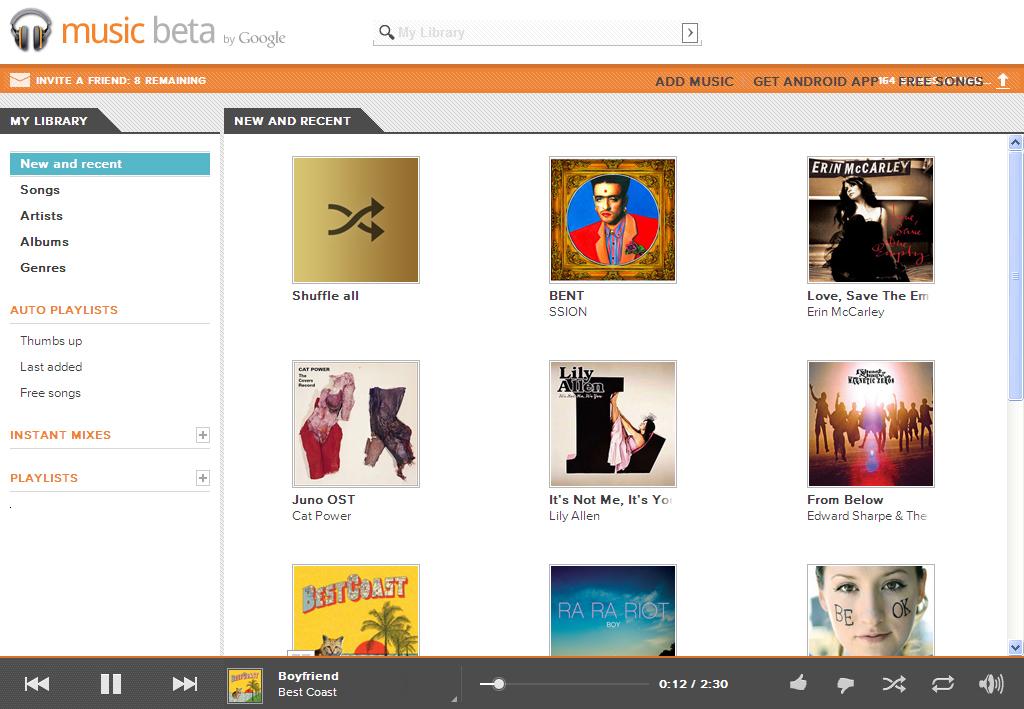Pause the current song
Viewport: 1024px width, 709px height.
pos(111,684)
